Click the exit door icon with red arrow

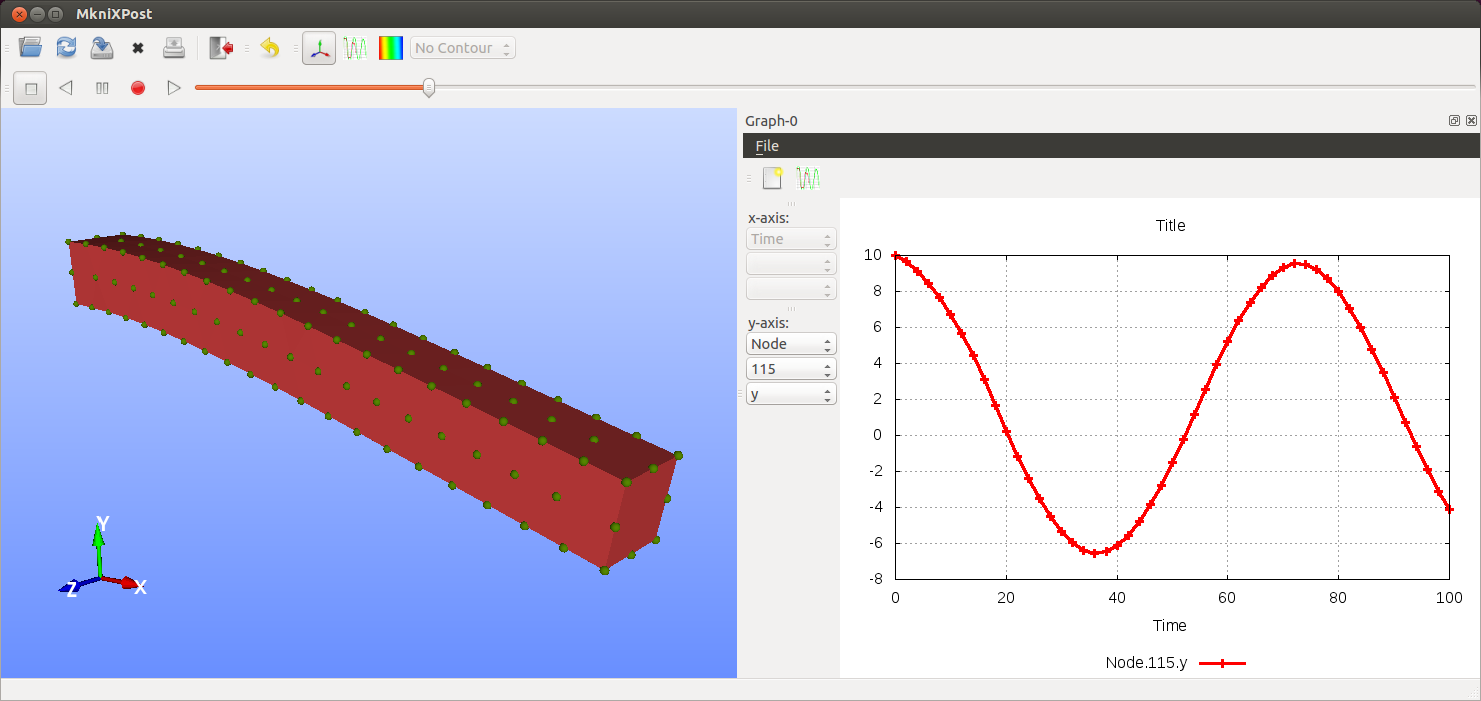pyautogui.click(x=221, y=48)
